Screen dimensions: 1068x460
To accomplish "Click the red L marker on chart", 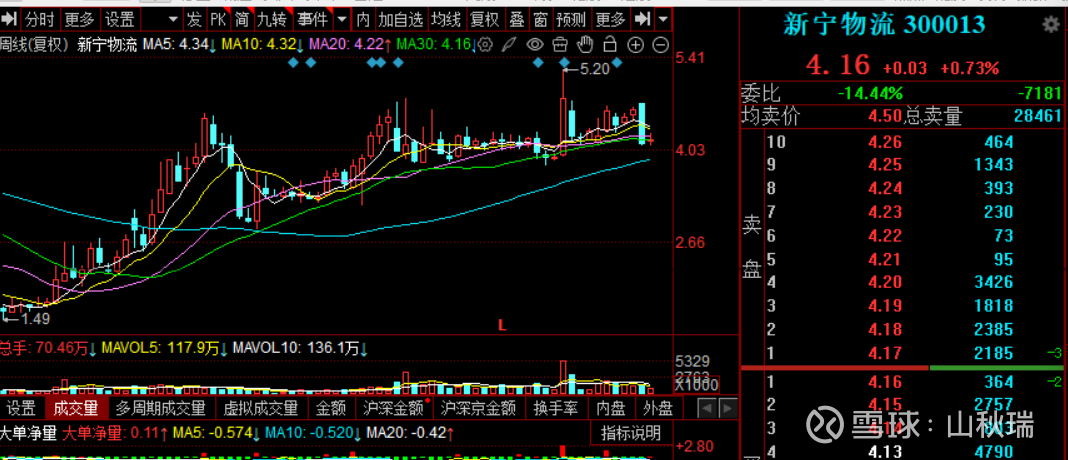I will pyautogui.click(x=502, y=325).
